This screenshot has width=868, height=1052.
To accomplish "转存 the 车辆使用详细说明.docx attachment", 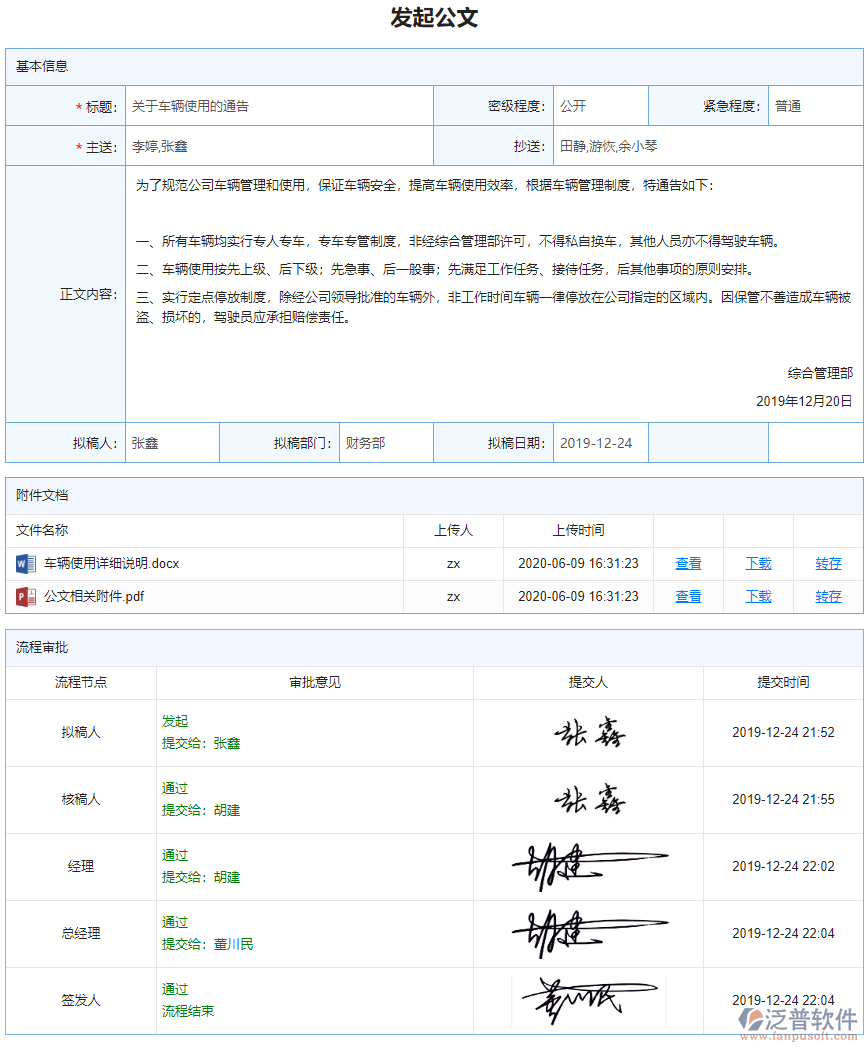I will click(x=828, y=563).
